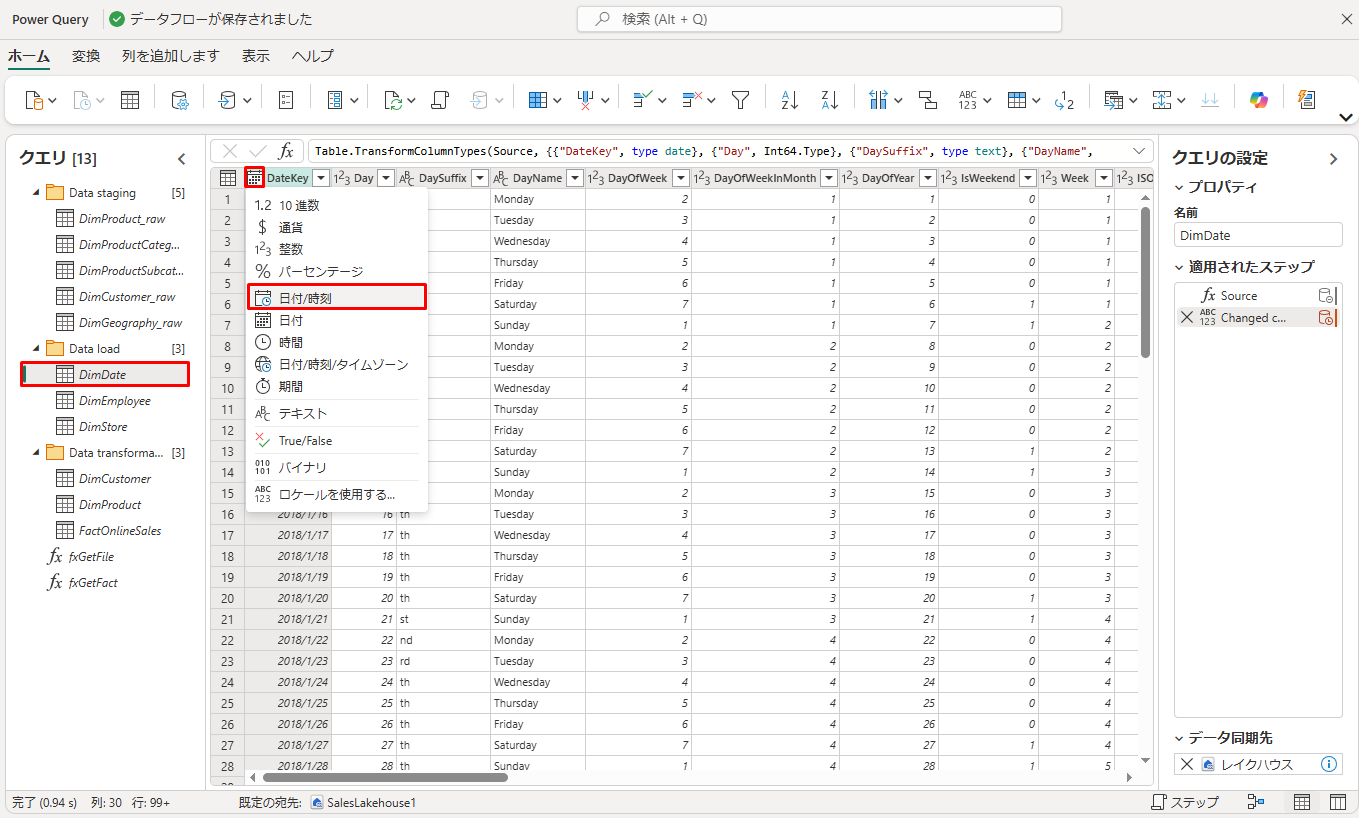
Task: Click the 検索 search box
Action: [818, 19]
